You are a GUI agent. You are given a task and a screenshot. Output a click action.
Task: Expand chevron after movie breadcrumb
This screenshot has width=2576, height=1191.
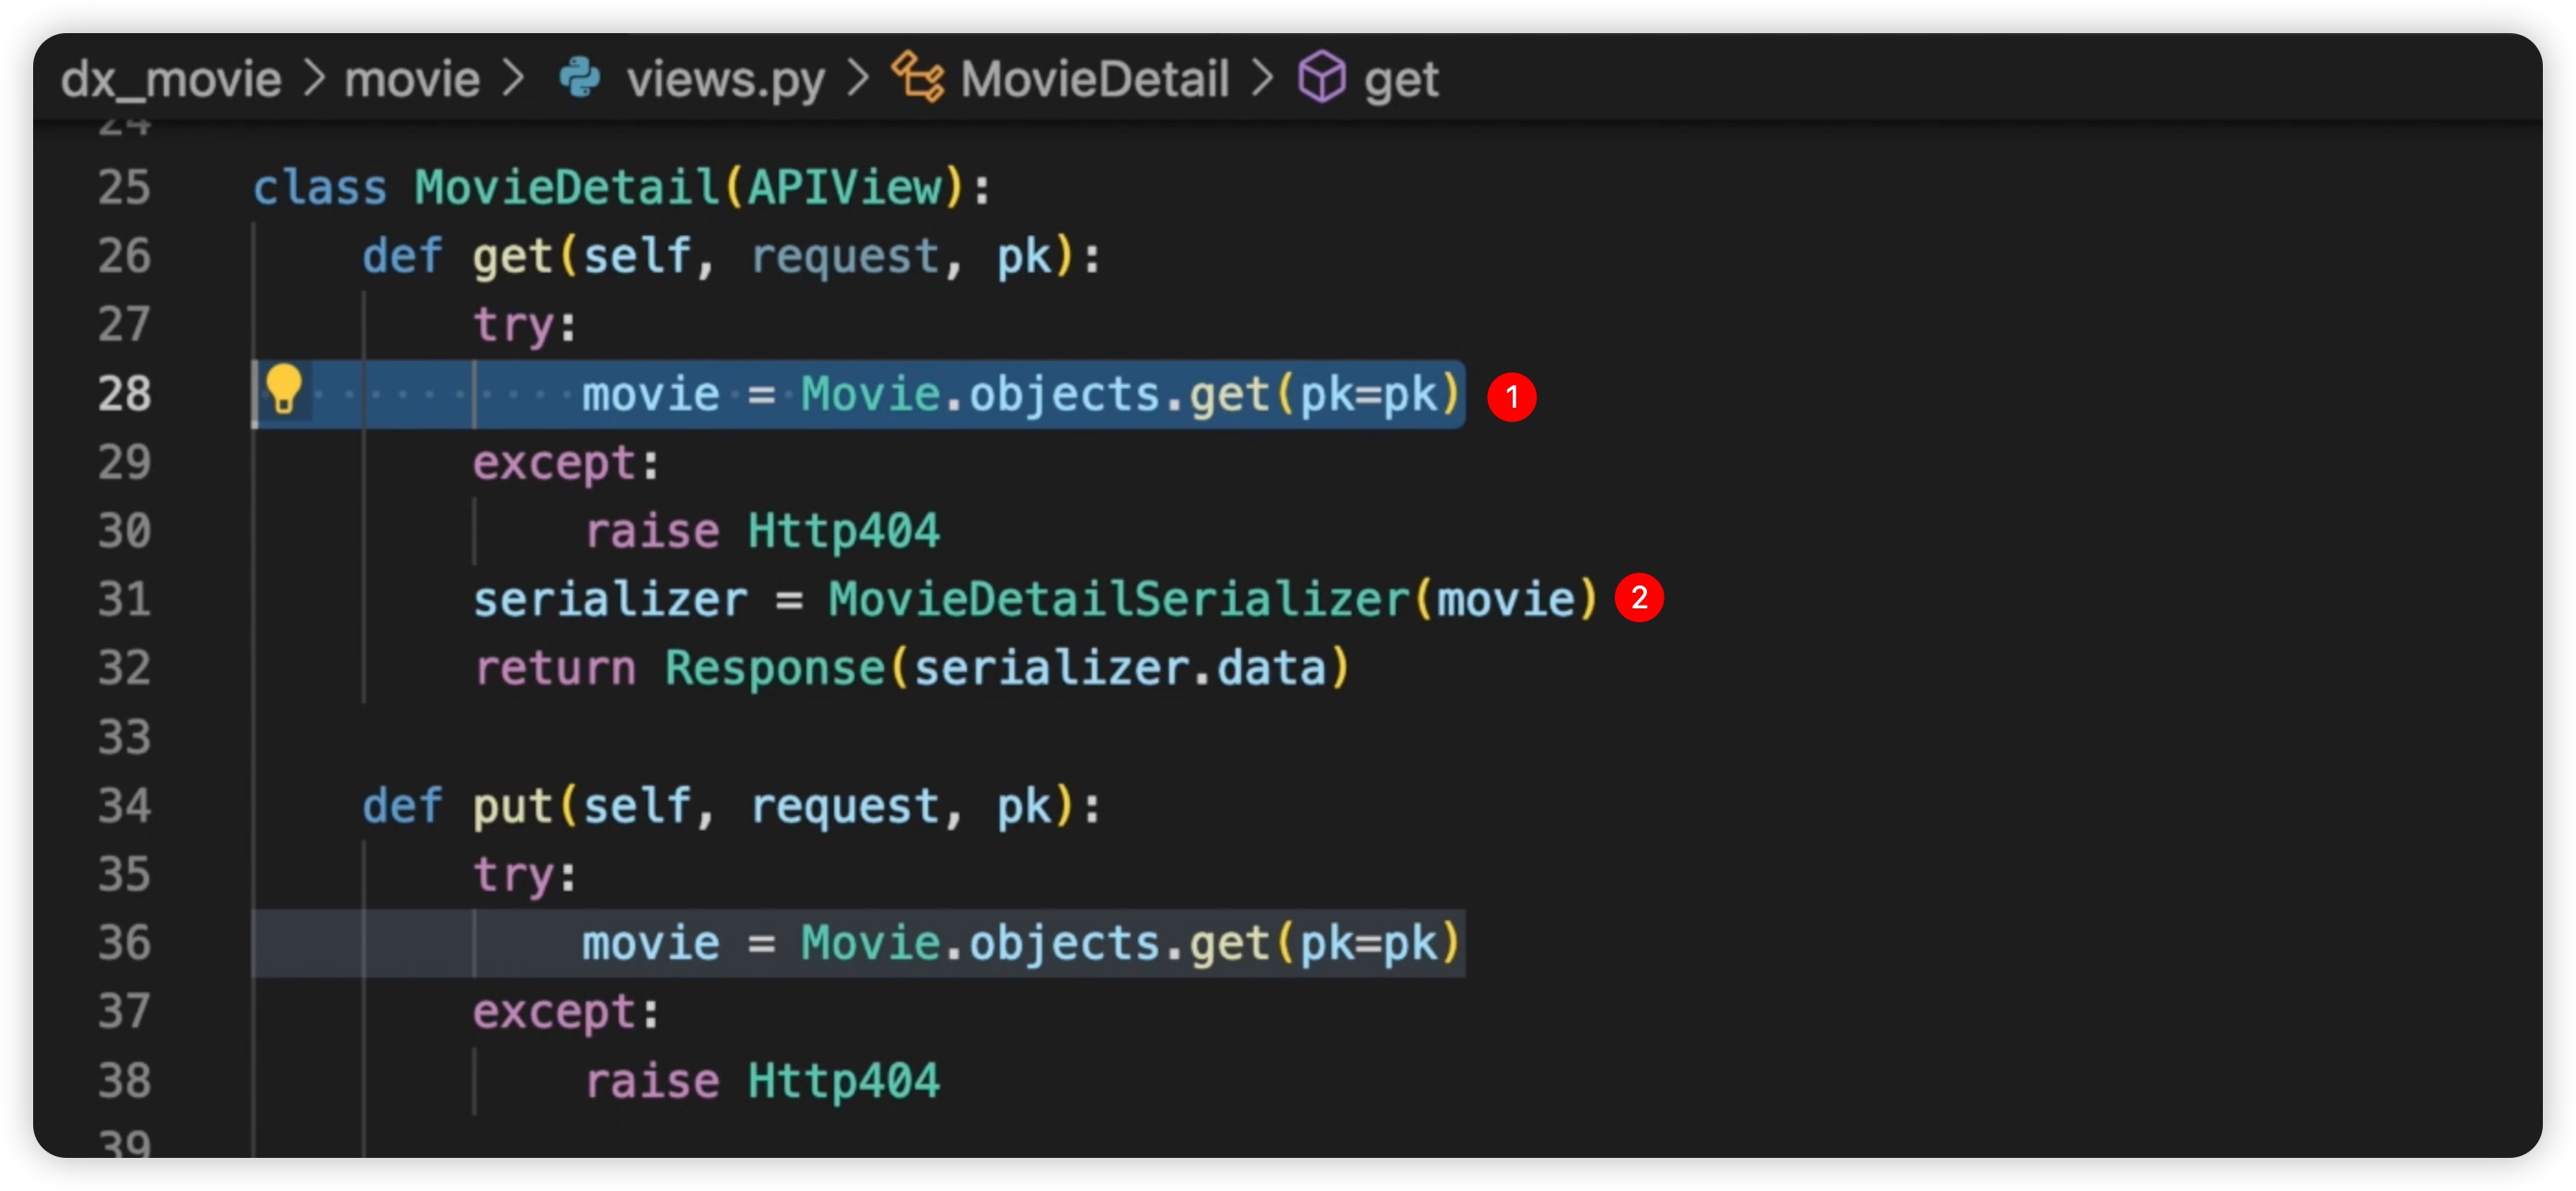tap(513, 78)
